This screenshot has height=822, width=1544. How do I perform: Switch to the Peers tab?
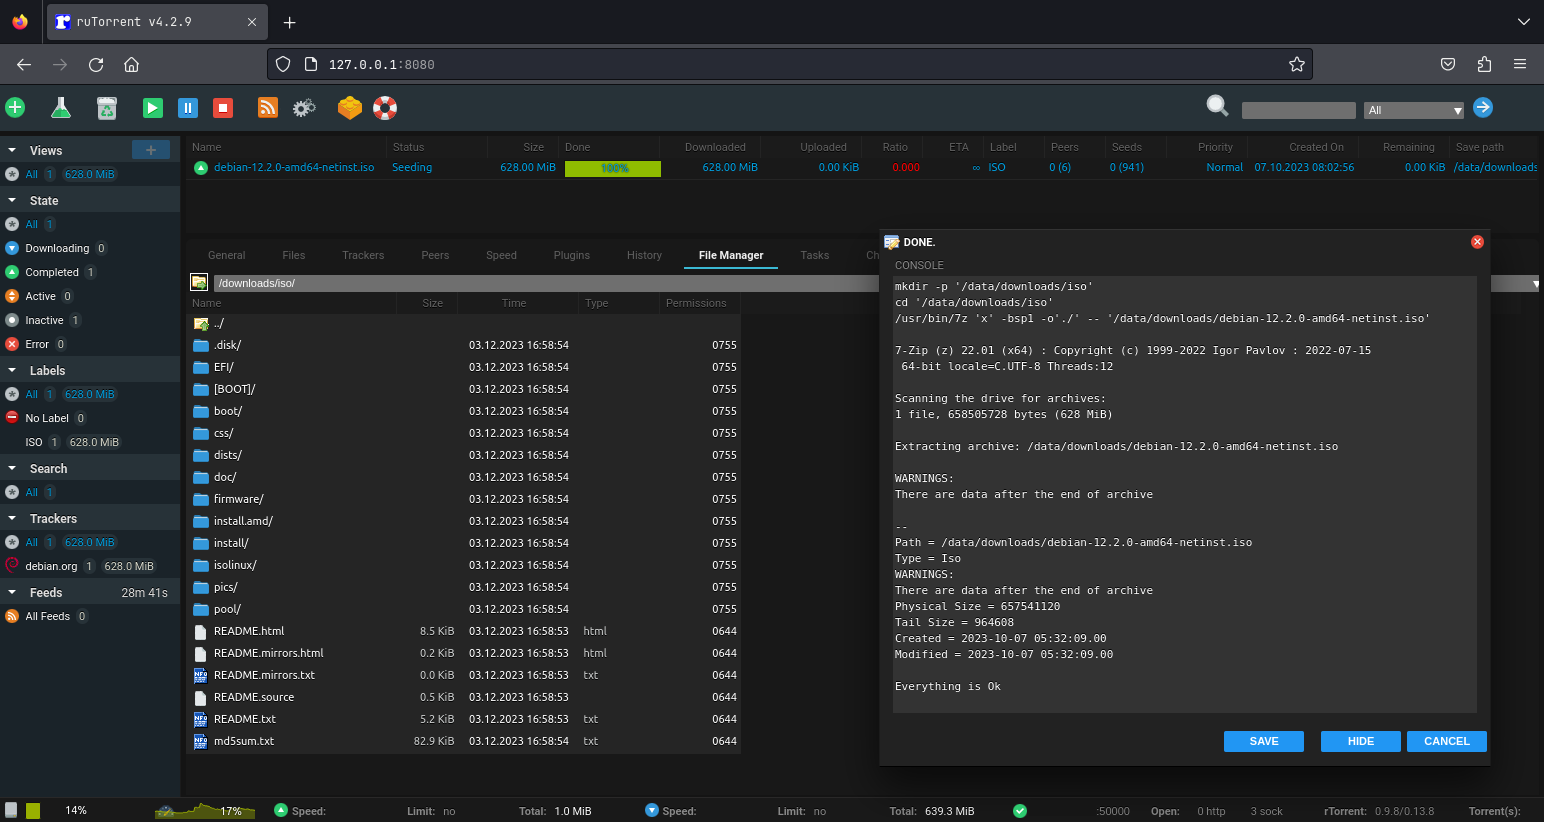coord(435,255)
